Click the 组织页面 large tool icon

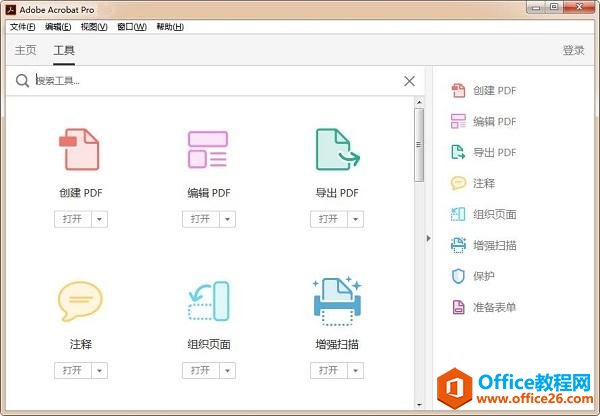click(209, 301)
